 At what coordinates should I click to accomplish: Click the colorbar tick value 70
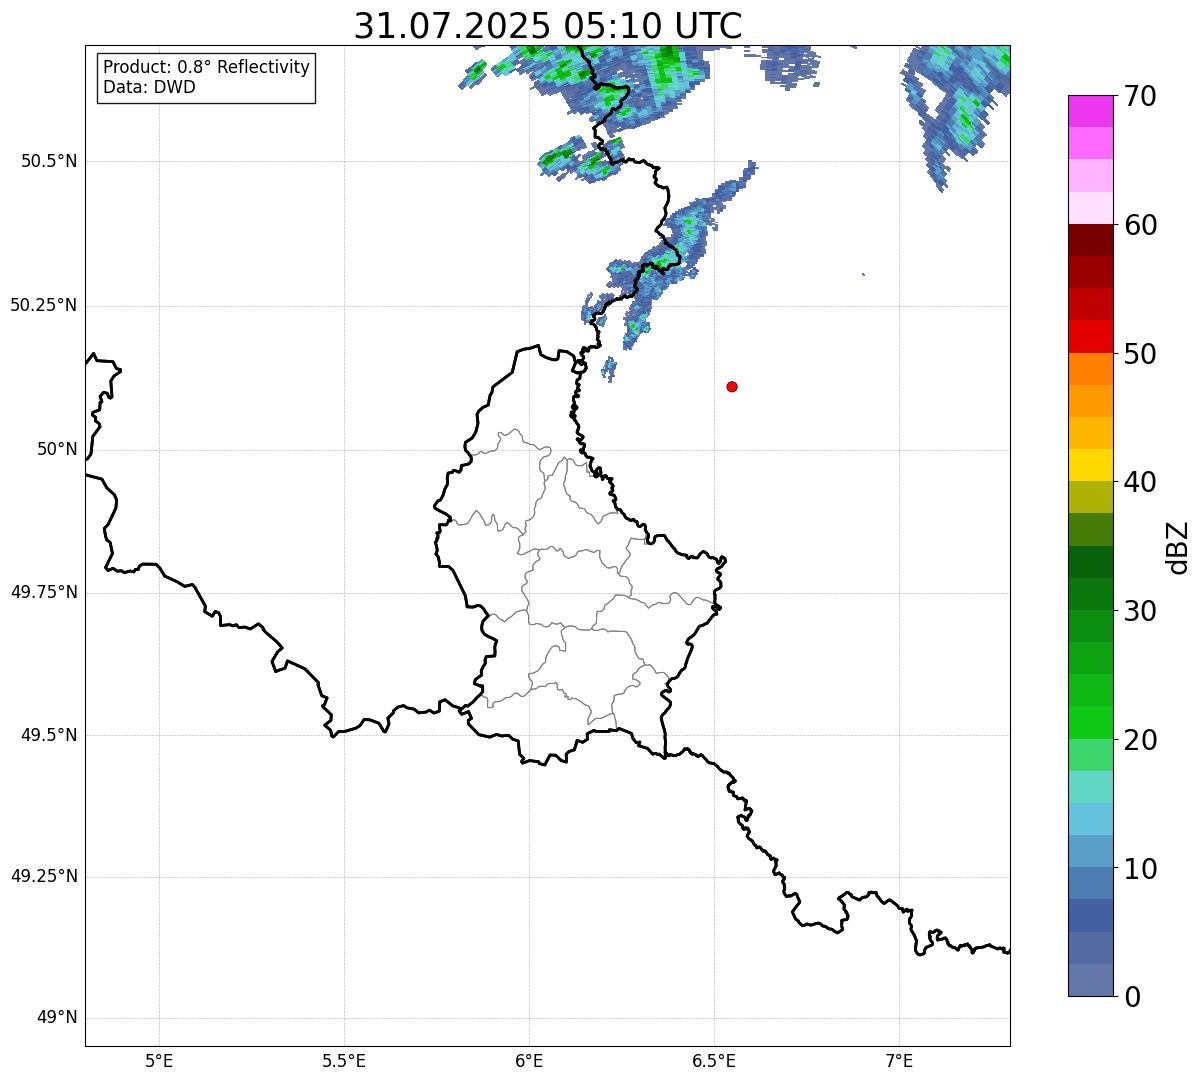coord(1140,96)
